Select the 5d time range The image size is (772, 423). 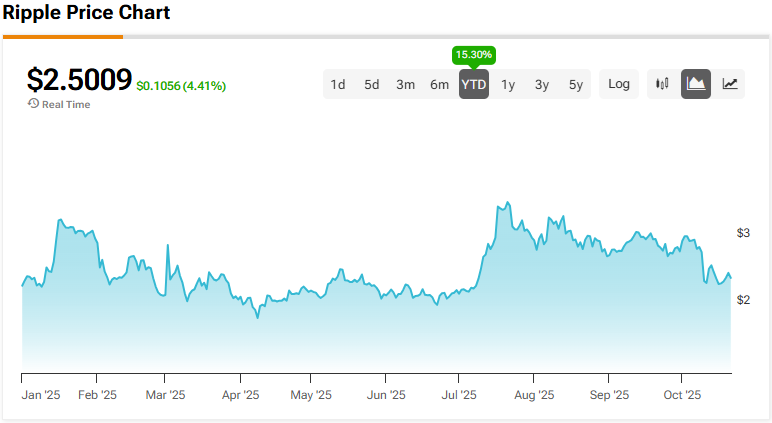(372, 85)
